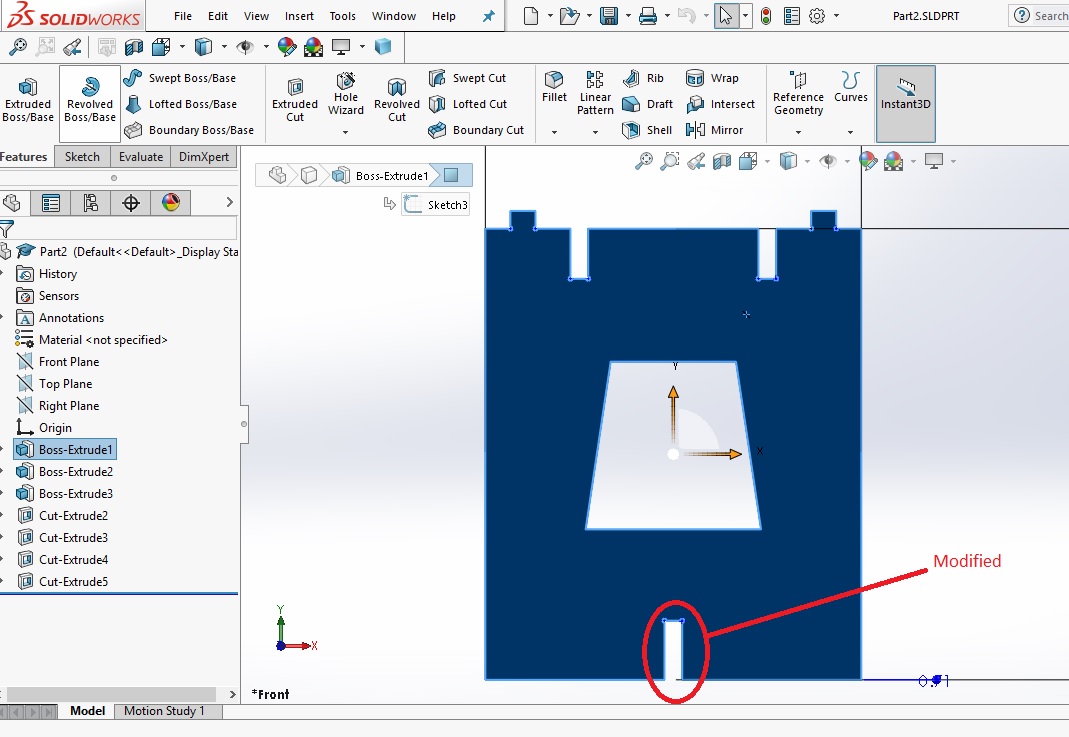This screenshot has width=1069, height=737.
Task: Click Sketch3 in the breadcrumb
Action: point(436,205)
